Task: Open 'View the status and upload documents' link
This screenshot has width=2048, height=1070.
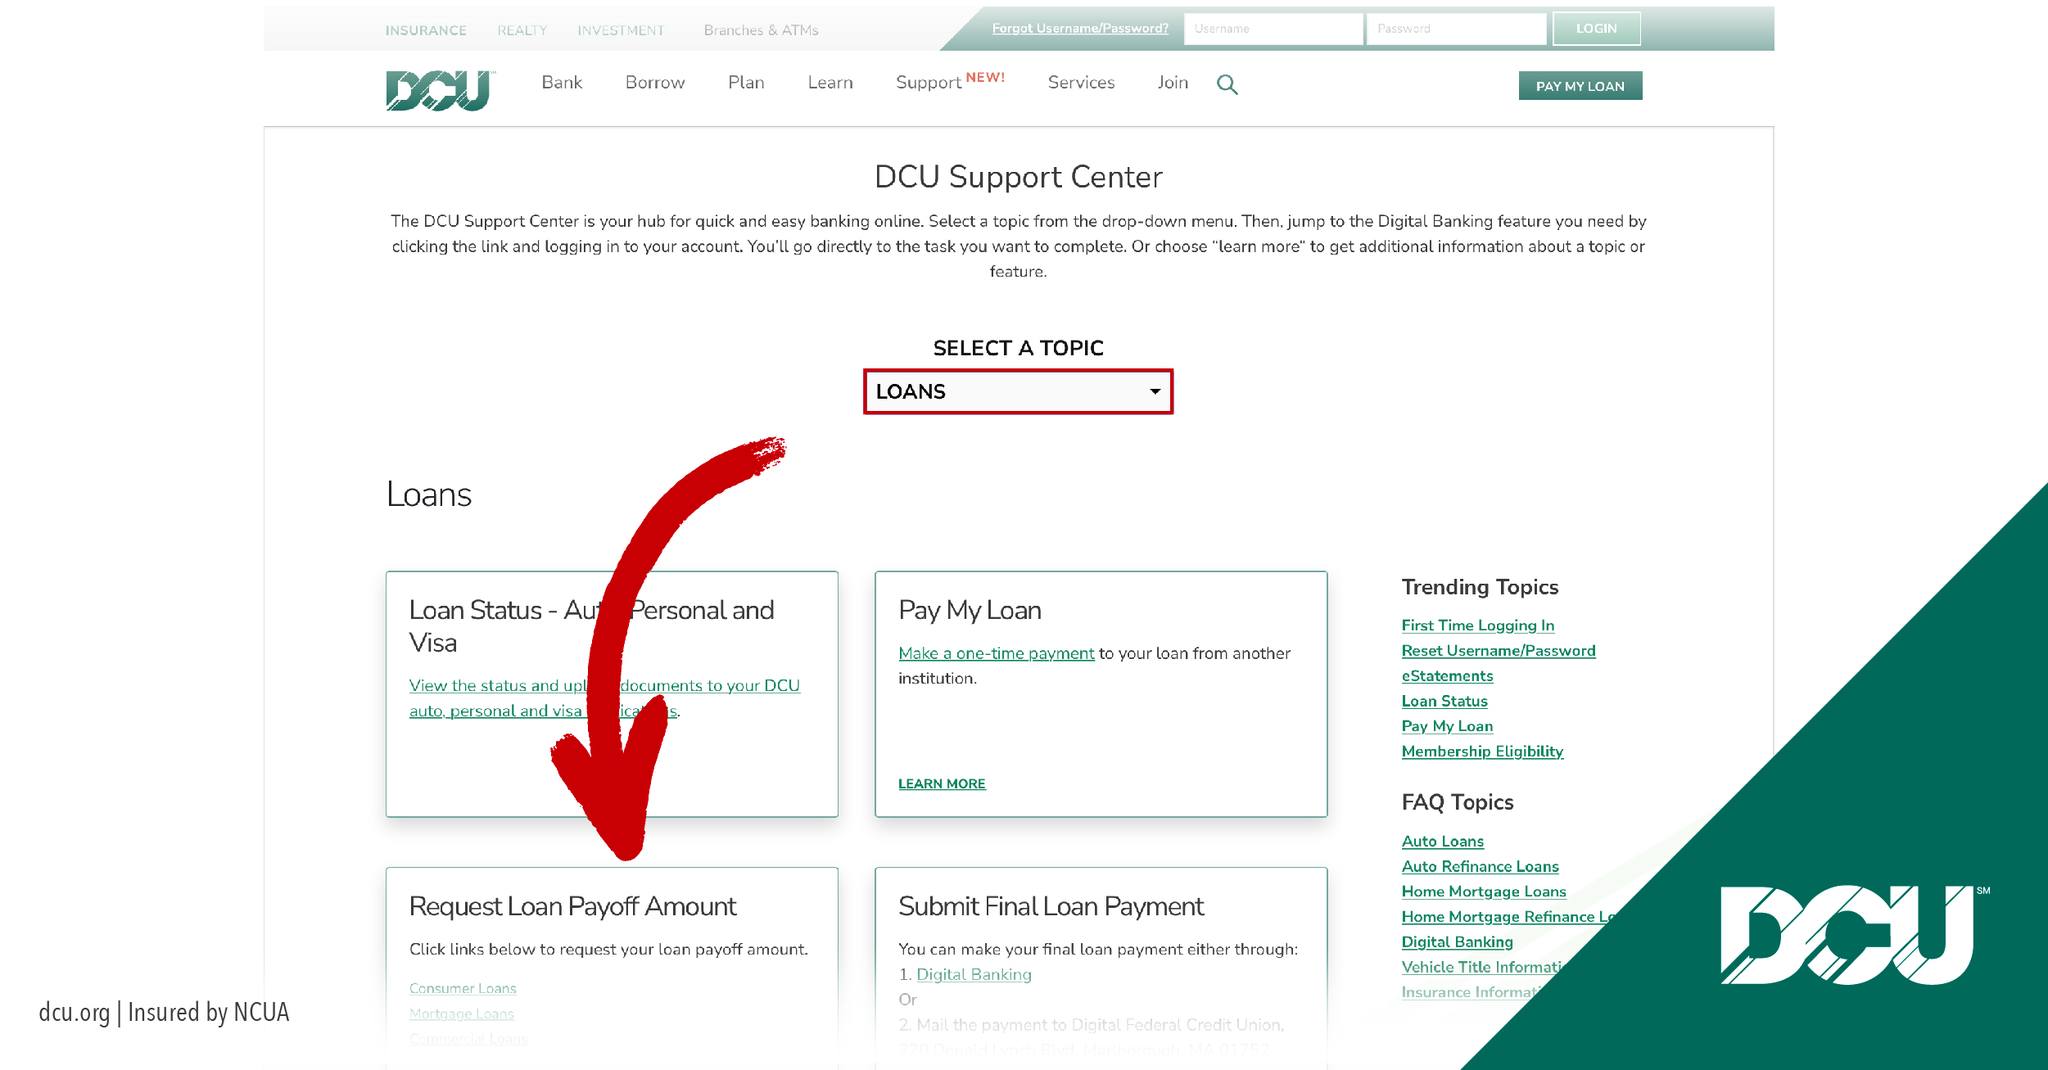Action: [604, 698]
